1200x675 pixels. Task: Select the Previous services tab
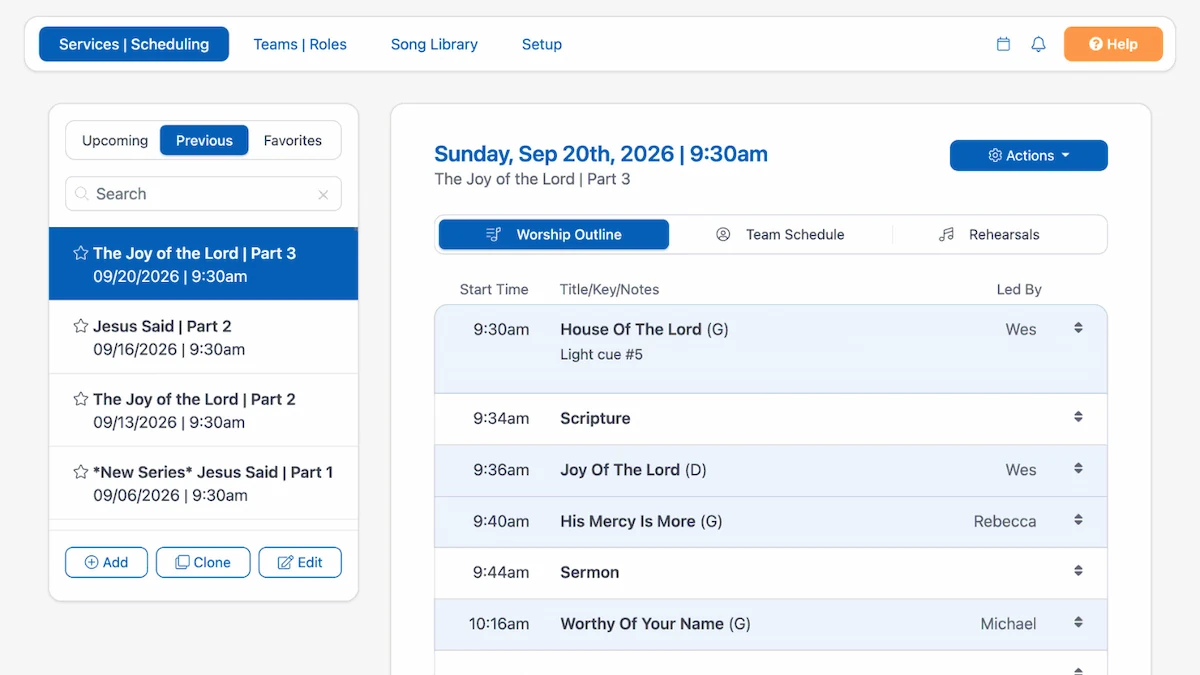(x=204, y=141)
